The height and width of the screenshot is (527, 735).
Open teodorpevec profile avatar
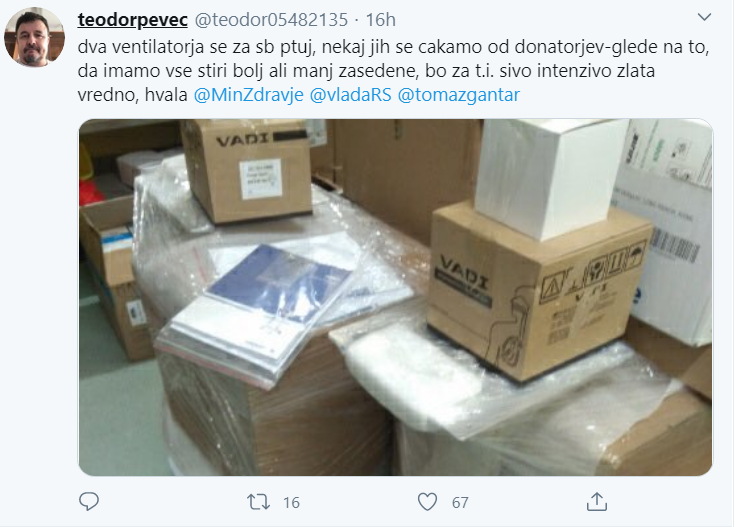(x=34, y=38)
